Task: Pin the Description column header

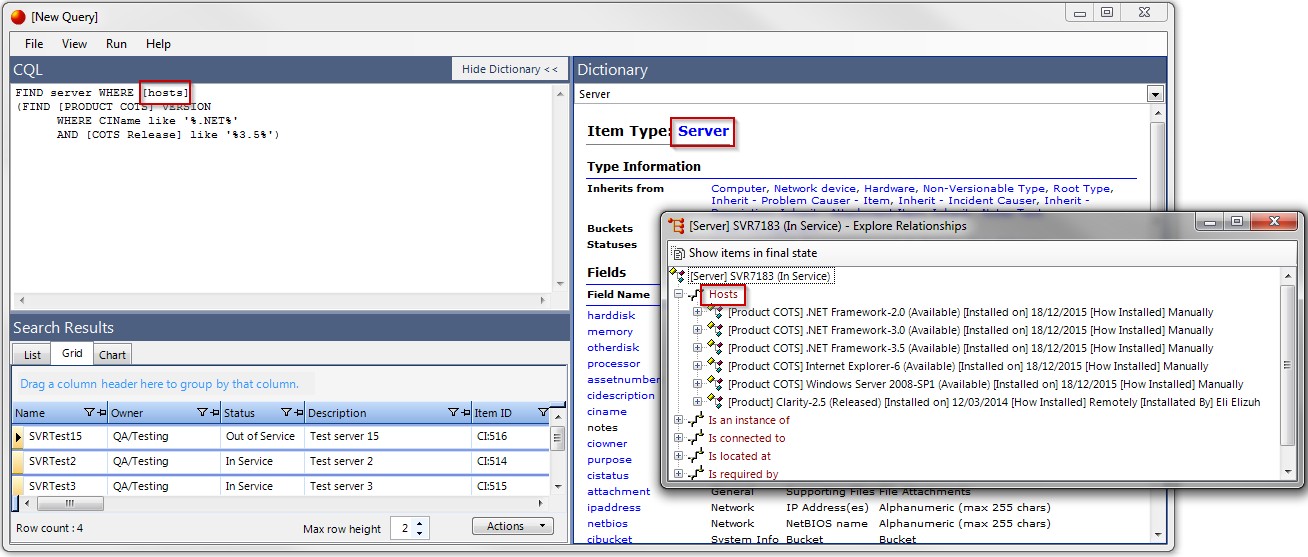Action: click(465, 412)
